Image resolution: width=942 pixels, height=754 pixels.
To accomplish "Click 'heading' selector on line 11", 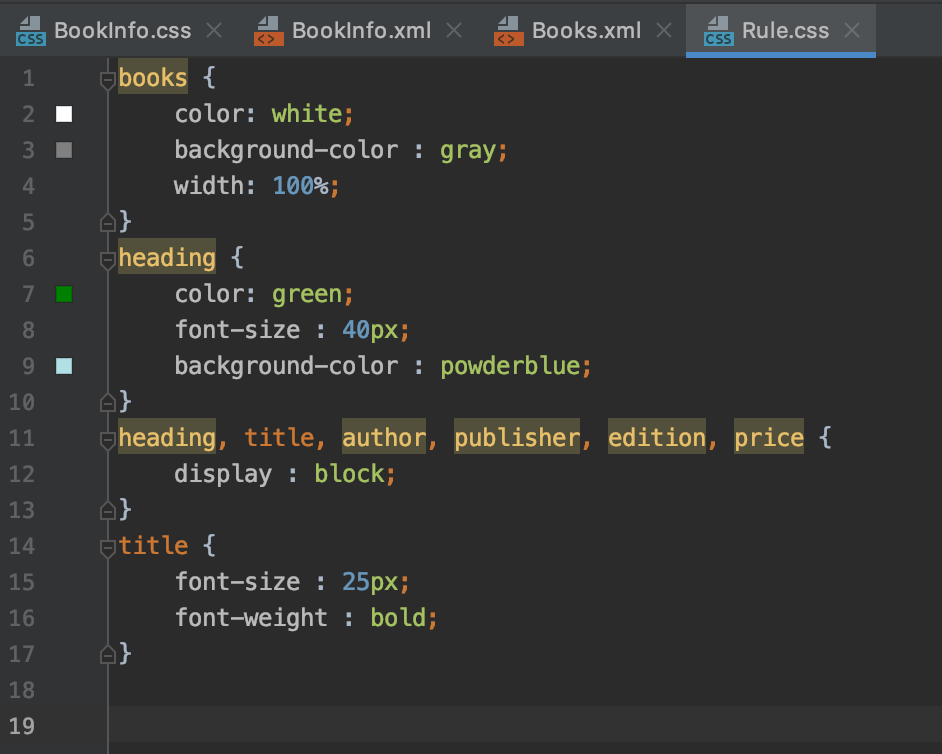I will (x=166, y=437).
